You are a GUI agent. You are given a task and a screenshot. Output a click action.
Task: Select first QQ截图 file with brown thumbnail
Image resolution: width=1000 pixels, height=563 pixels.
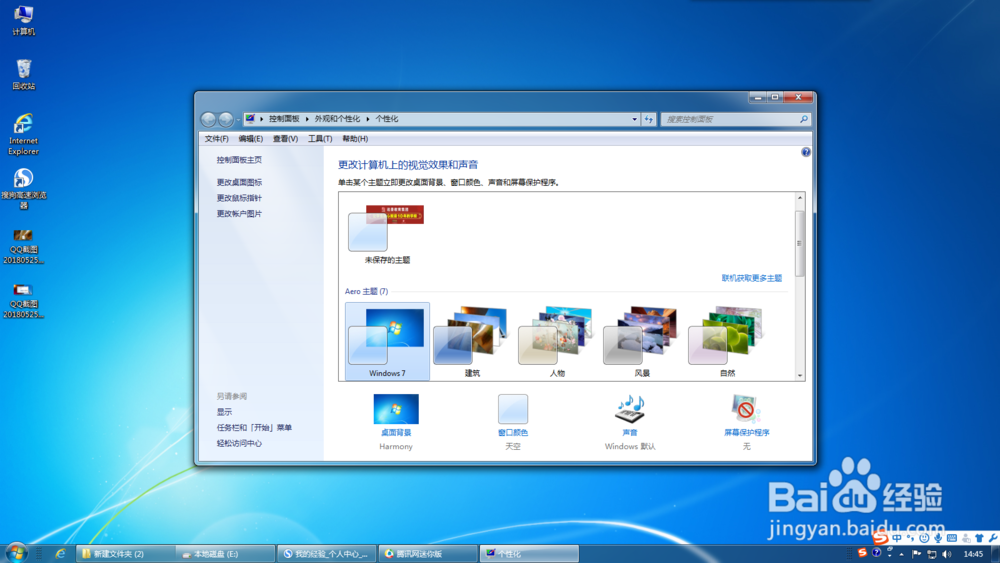pos(24,247)
